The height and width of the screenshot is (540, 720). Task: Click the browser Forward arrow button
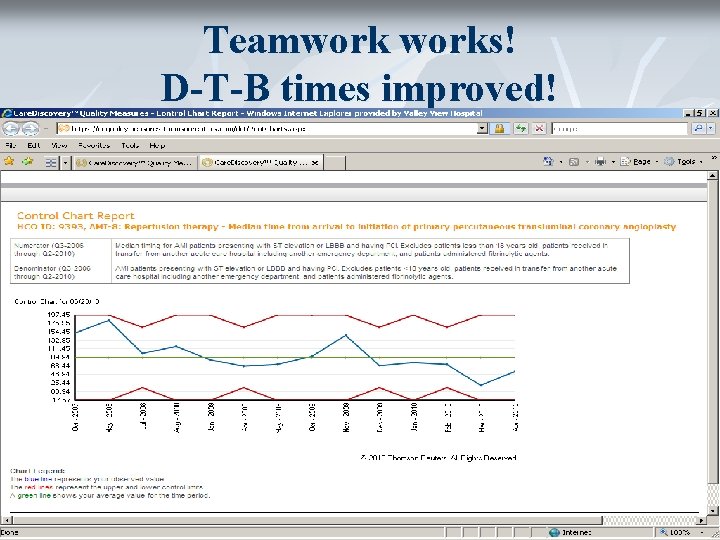tap(30, 129)
